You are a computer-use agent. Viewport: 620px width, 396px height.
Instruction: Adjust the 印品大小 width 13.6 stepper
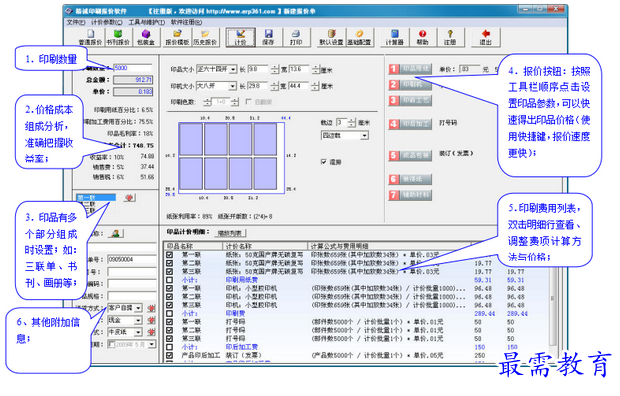click(316, 69)
